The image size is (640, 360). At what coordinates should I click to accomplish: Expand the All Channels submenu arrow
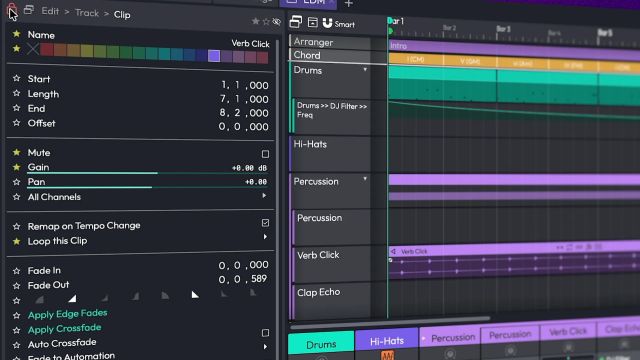click(x=264, y=196)
